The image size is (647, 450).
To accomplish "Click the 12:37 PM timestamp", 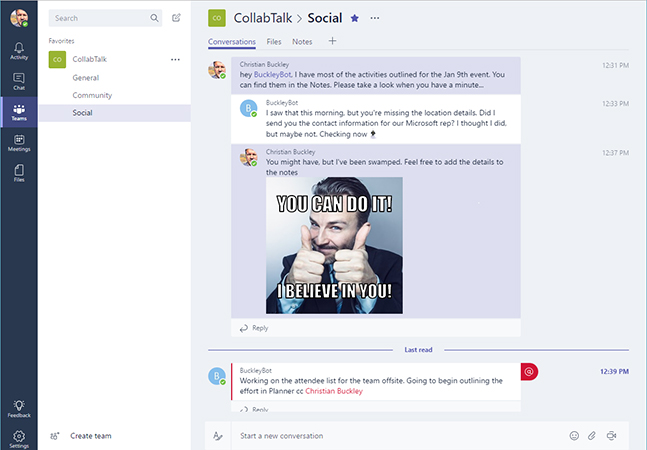I will tap(615, 153).
